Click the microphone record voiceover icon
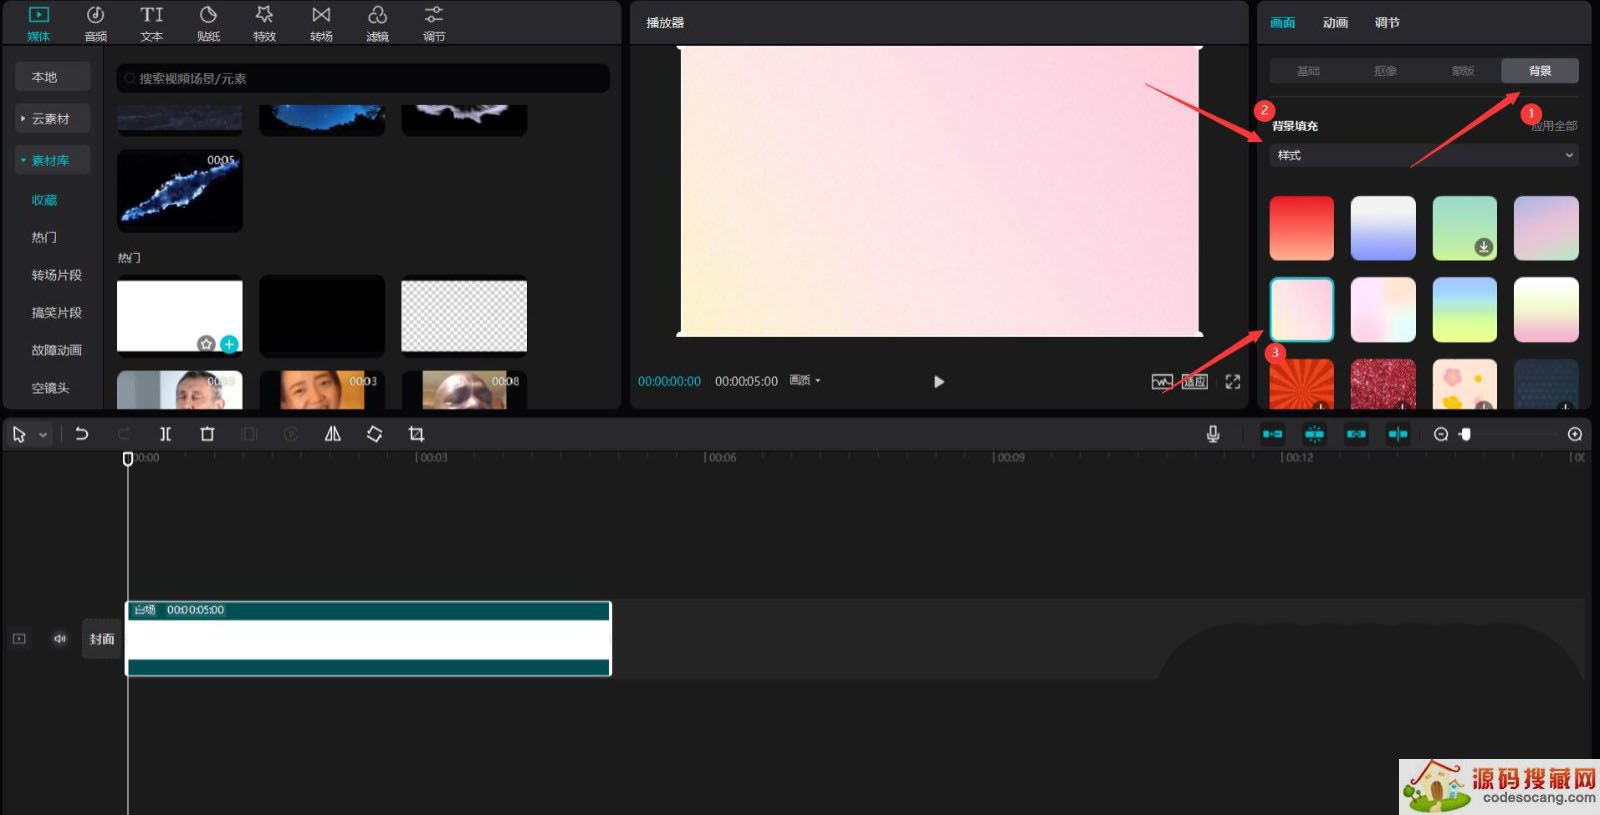 [x=1212, y=434]
